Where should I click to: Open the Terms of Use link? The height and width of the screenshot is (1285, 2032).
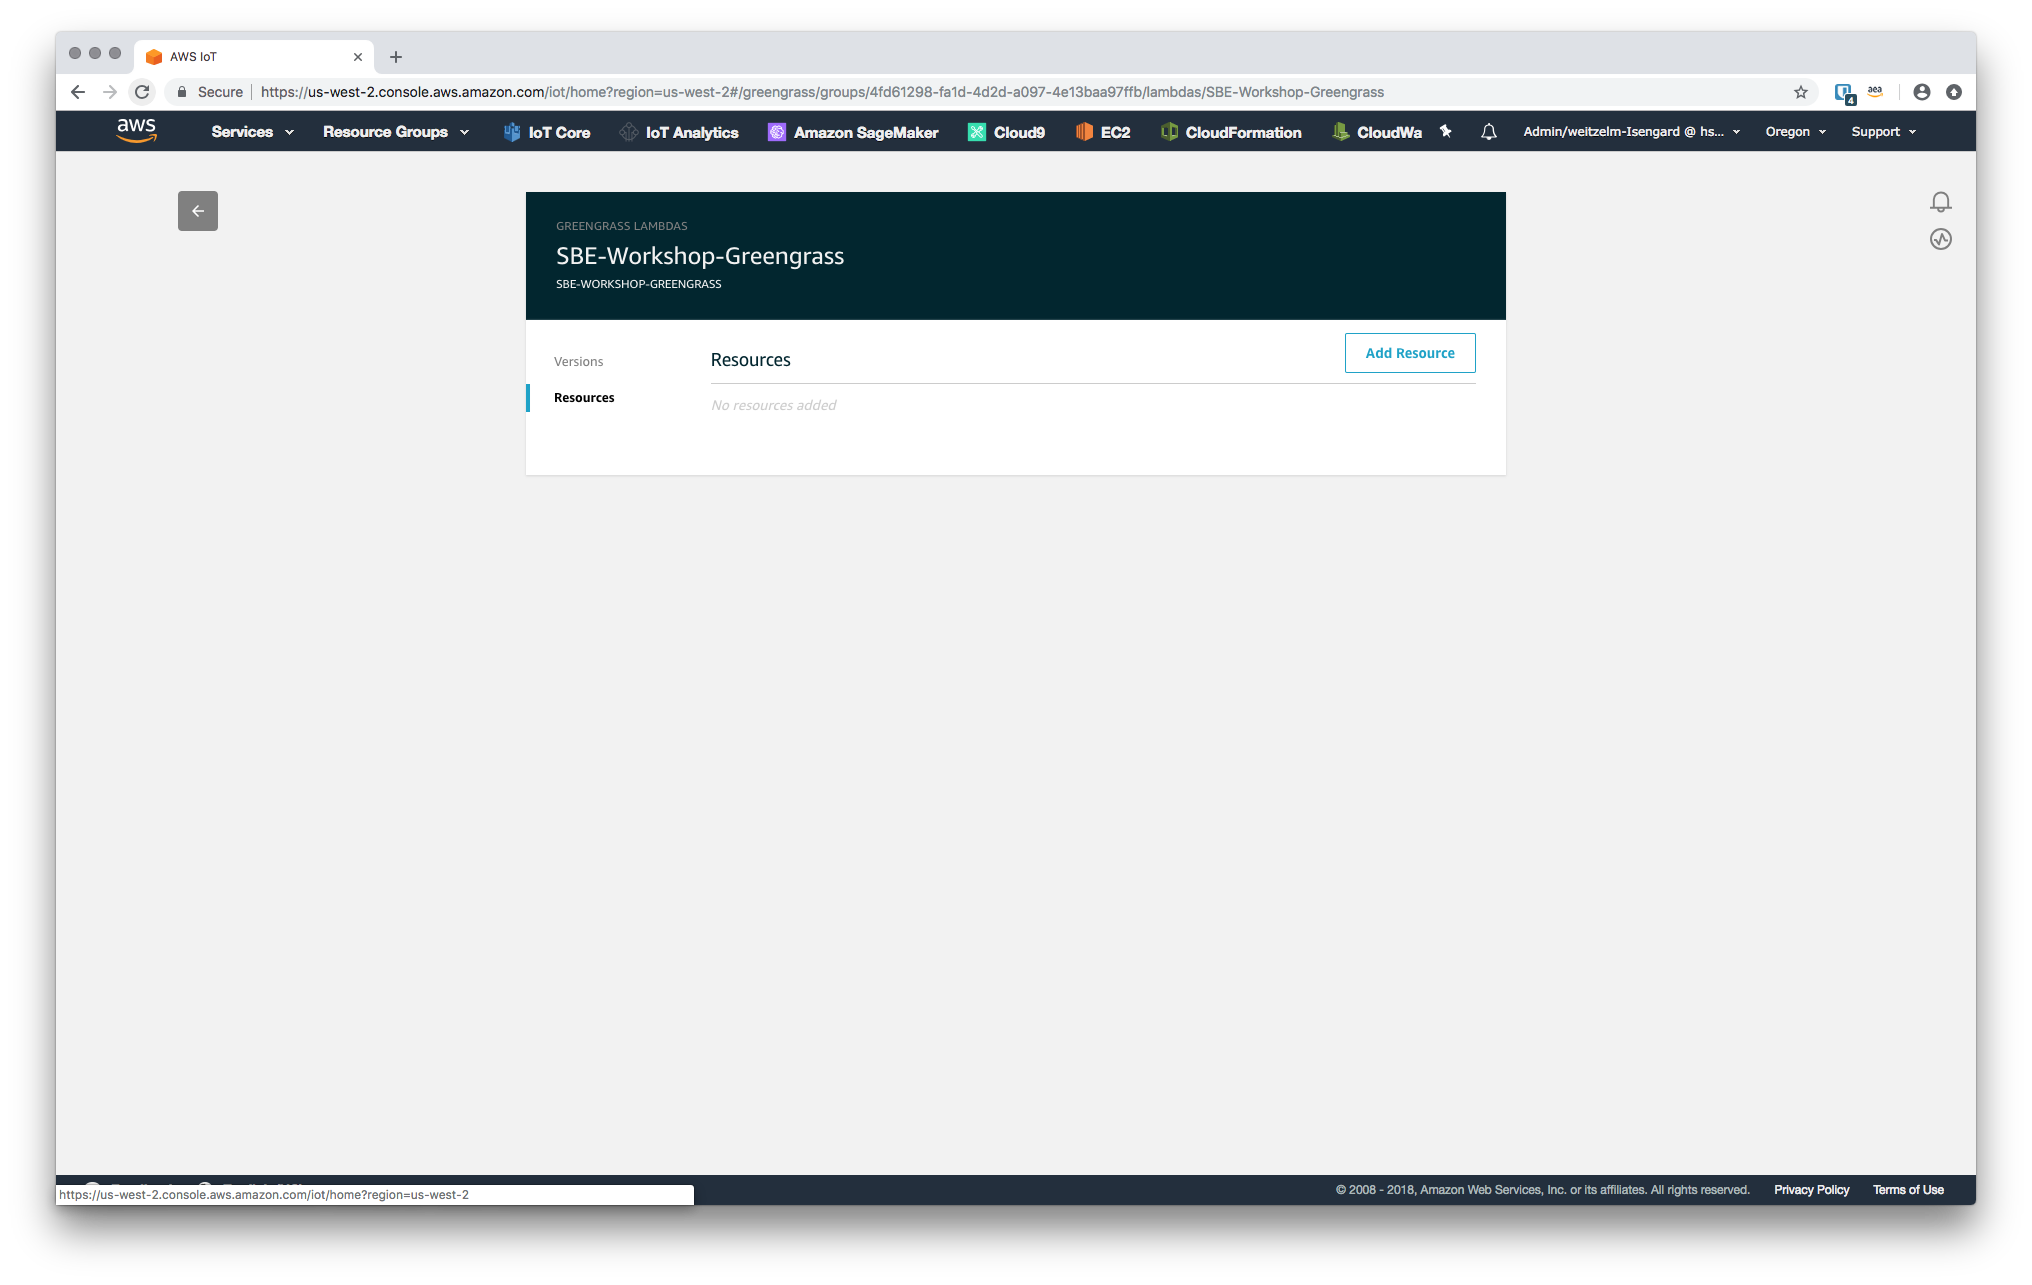pyautogui.click(x=1908, y=1190)
